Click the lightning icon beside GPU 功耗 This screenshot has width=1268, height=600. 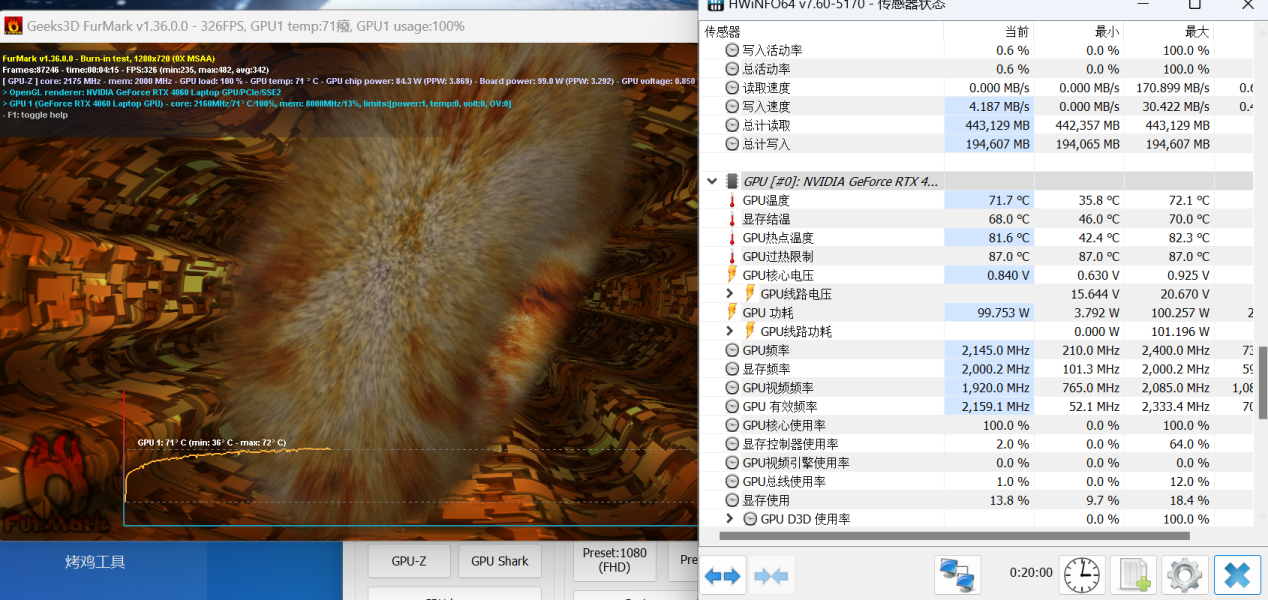[732, 313]
